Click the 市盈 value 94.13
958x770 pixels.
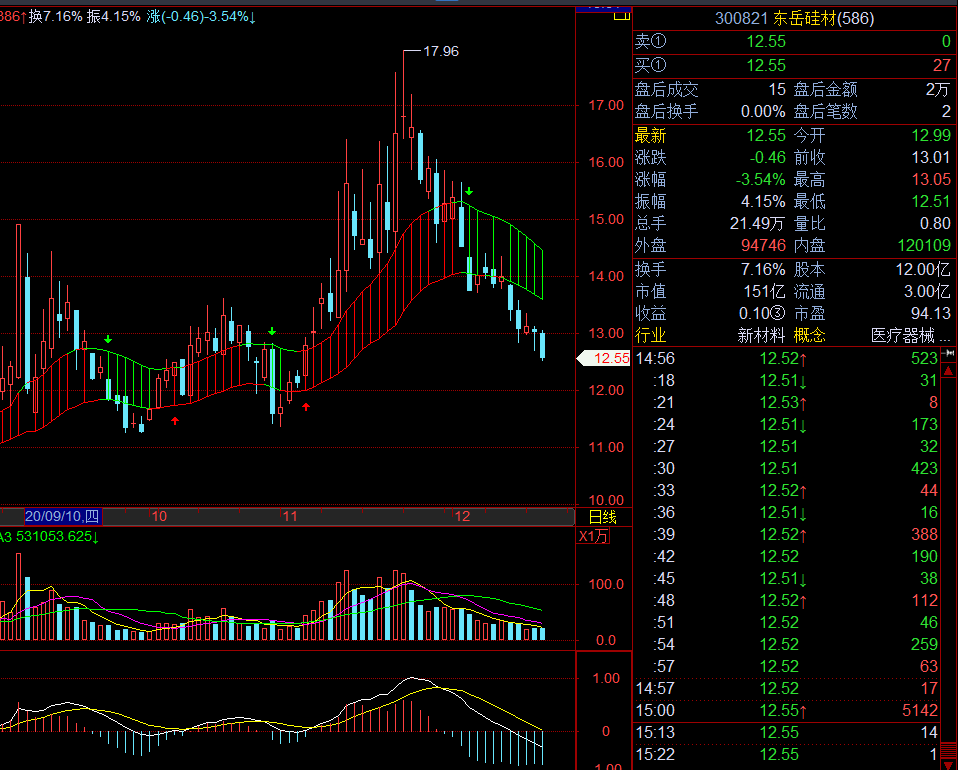coord(931,313)
